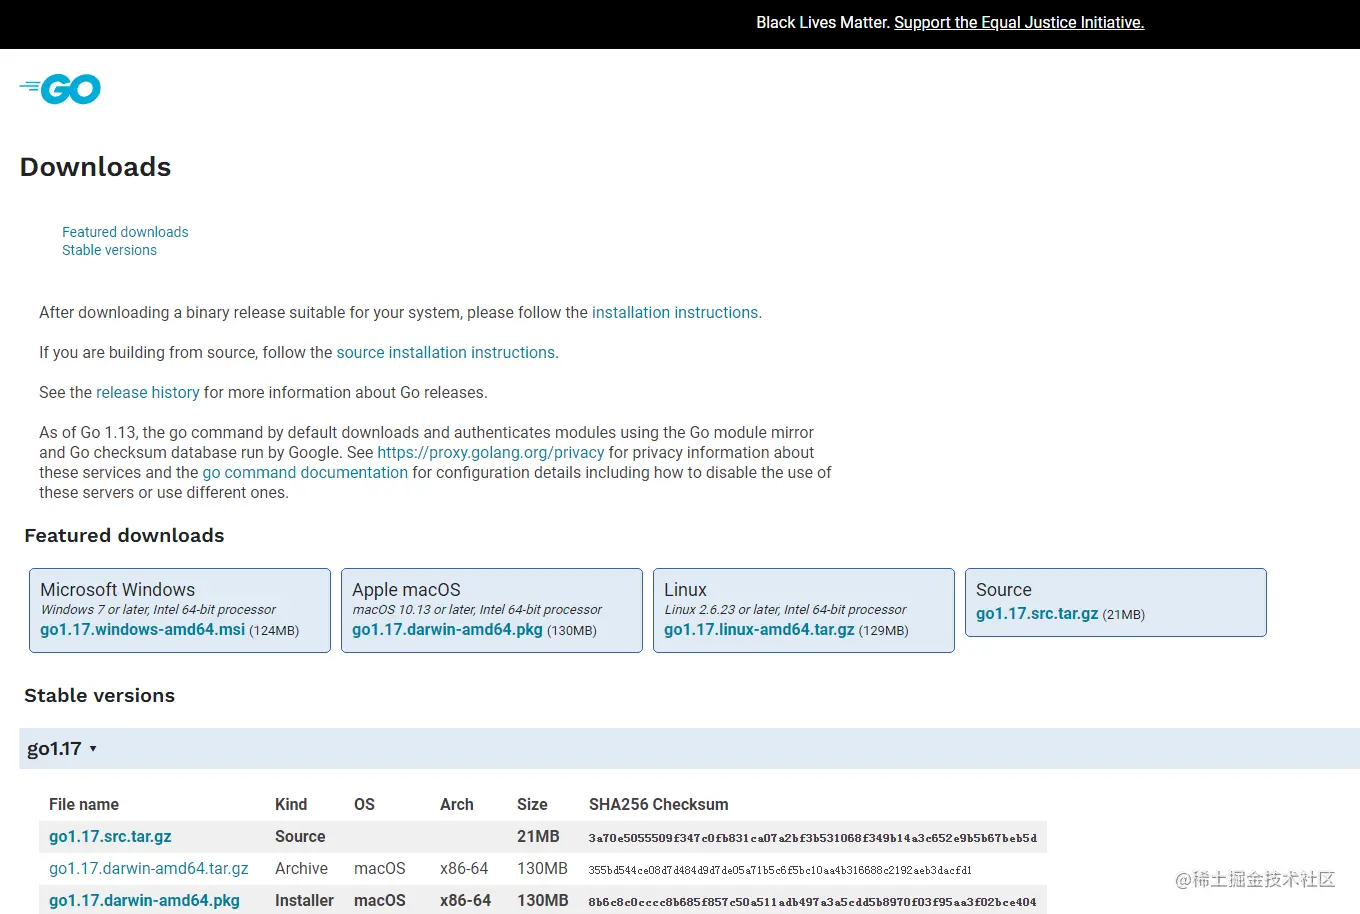Visit proxy.golang.org/privacy link
1360x914 pixels.
click(491, 452)
